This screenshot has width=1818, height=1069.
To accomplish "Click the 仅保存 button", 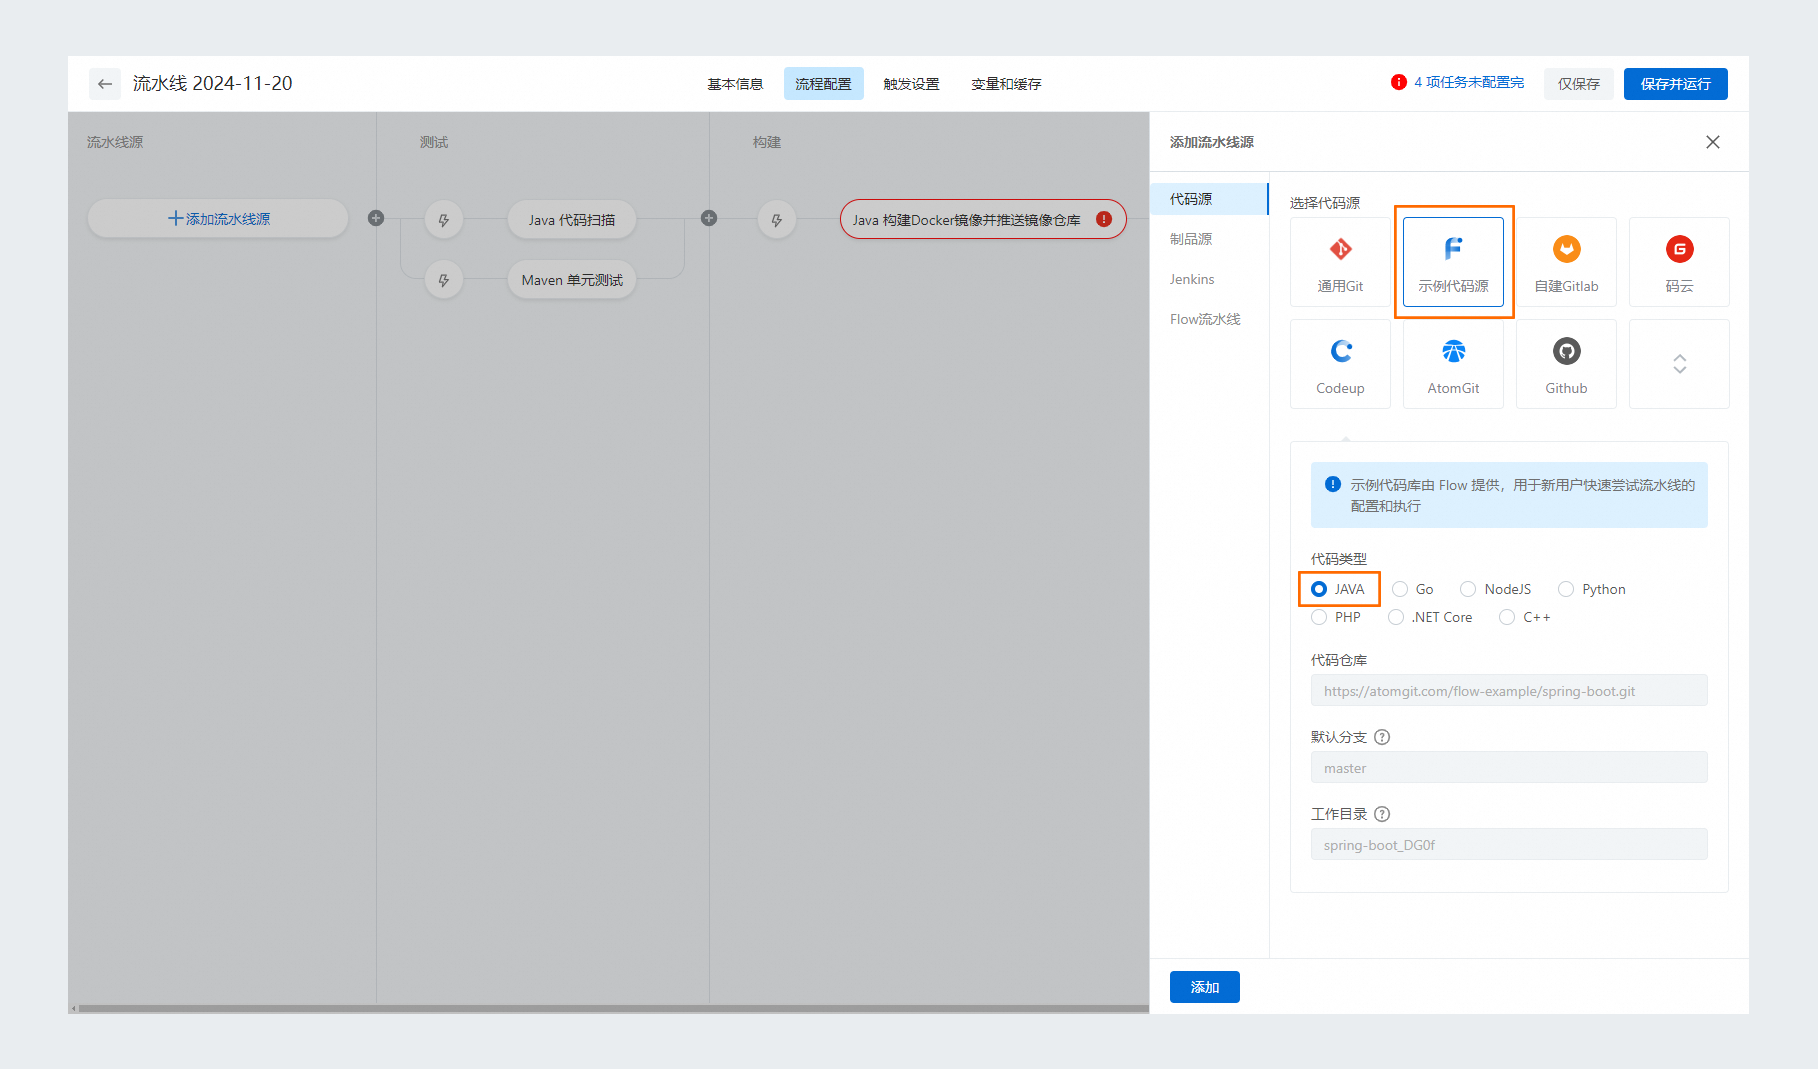I will point(1578,84).
